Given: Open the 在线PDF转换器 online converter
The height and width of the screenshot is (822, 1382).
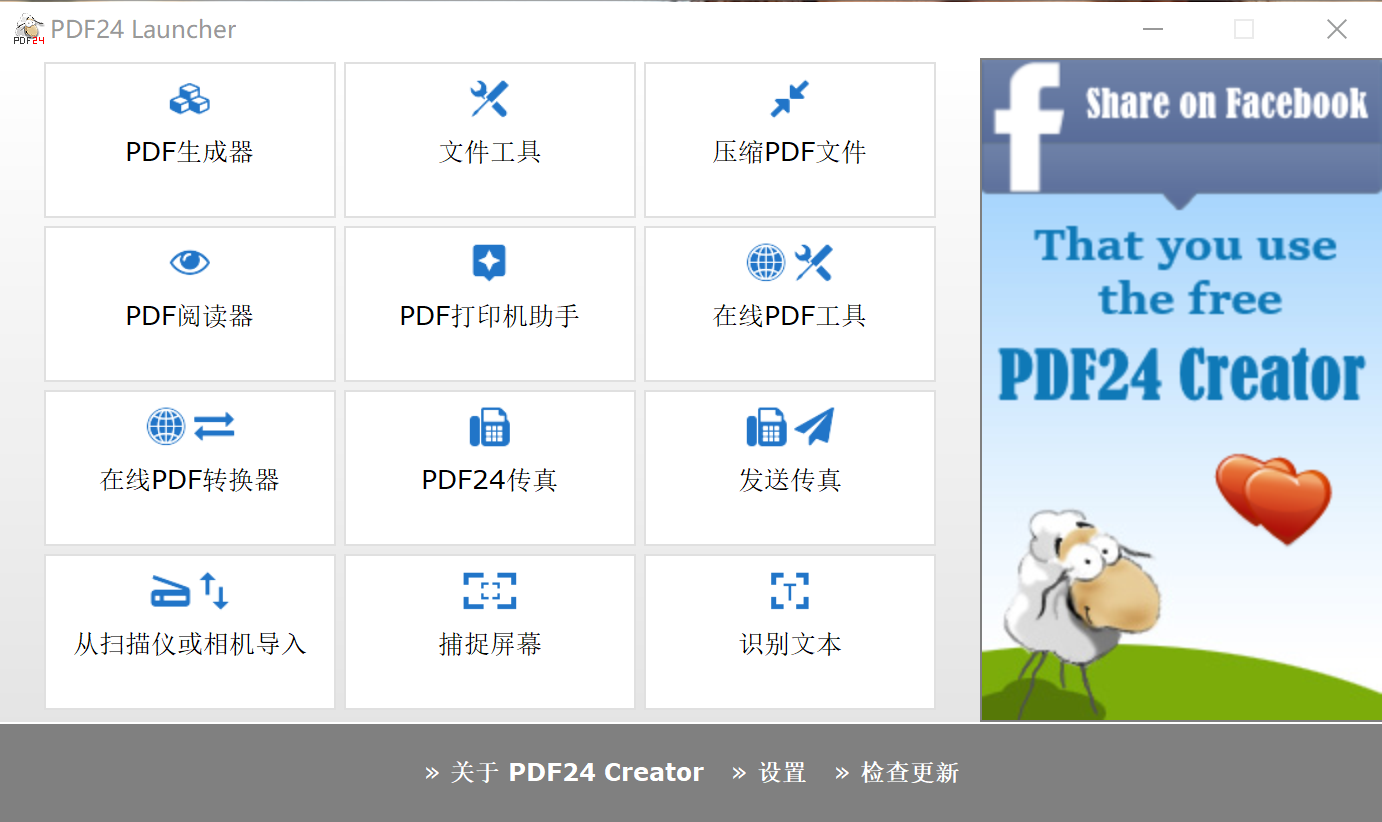Looking at the screenshot, I should [x=189, y=468].
